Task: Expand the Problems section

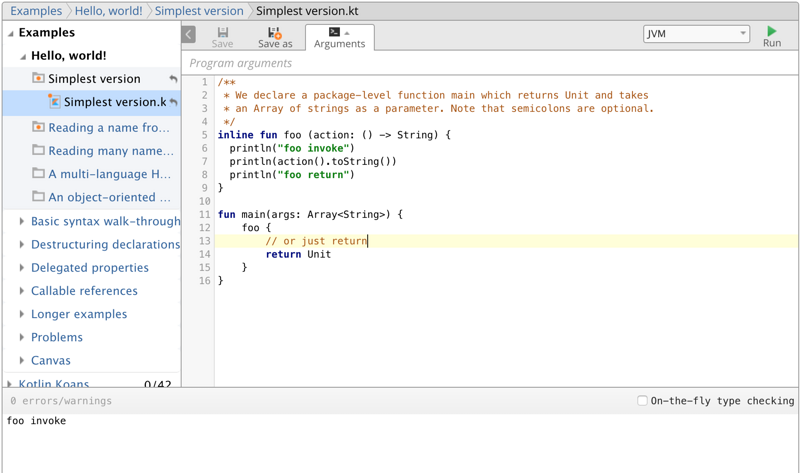Action: (x=21, y=337)
